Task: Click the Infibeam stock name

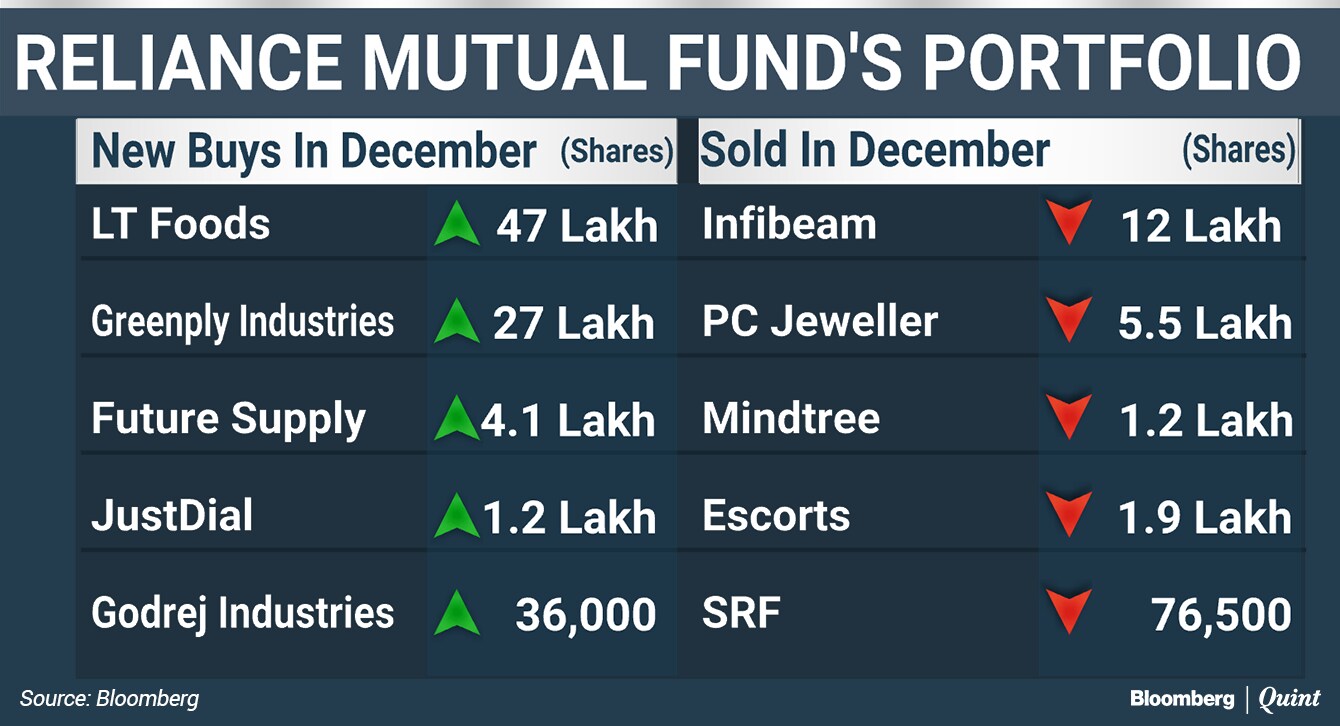Action: tap(789, 224)
